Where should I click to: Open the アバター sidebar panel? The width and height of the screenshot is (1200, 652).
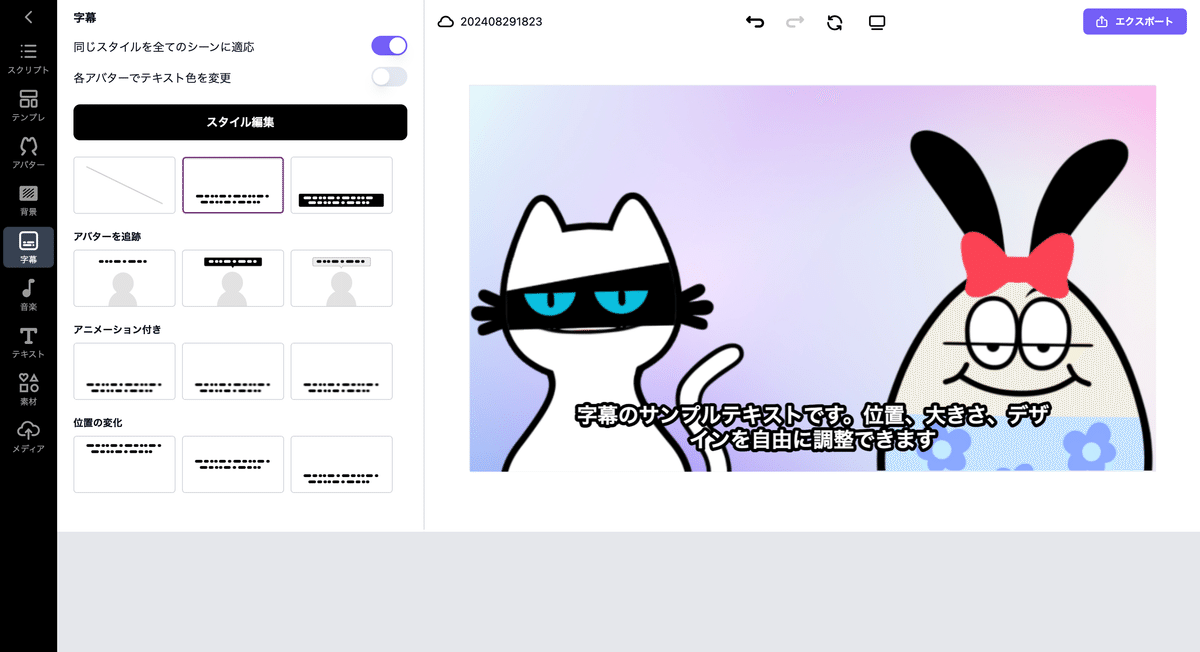click(x=28, y=152)
